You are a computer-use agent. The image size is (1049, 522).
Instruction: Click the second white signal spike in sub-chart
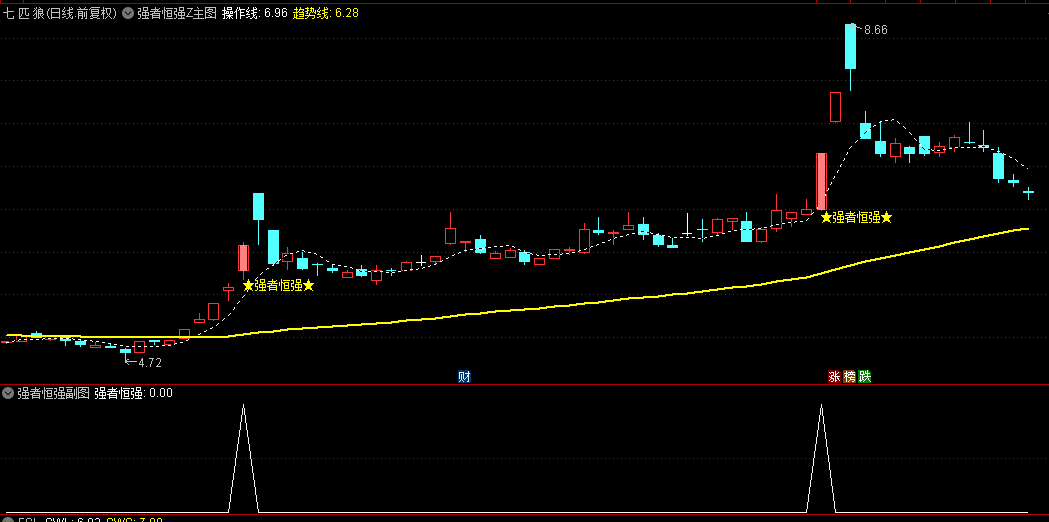point(822,458)
